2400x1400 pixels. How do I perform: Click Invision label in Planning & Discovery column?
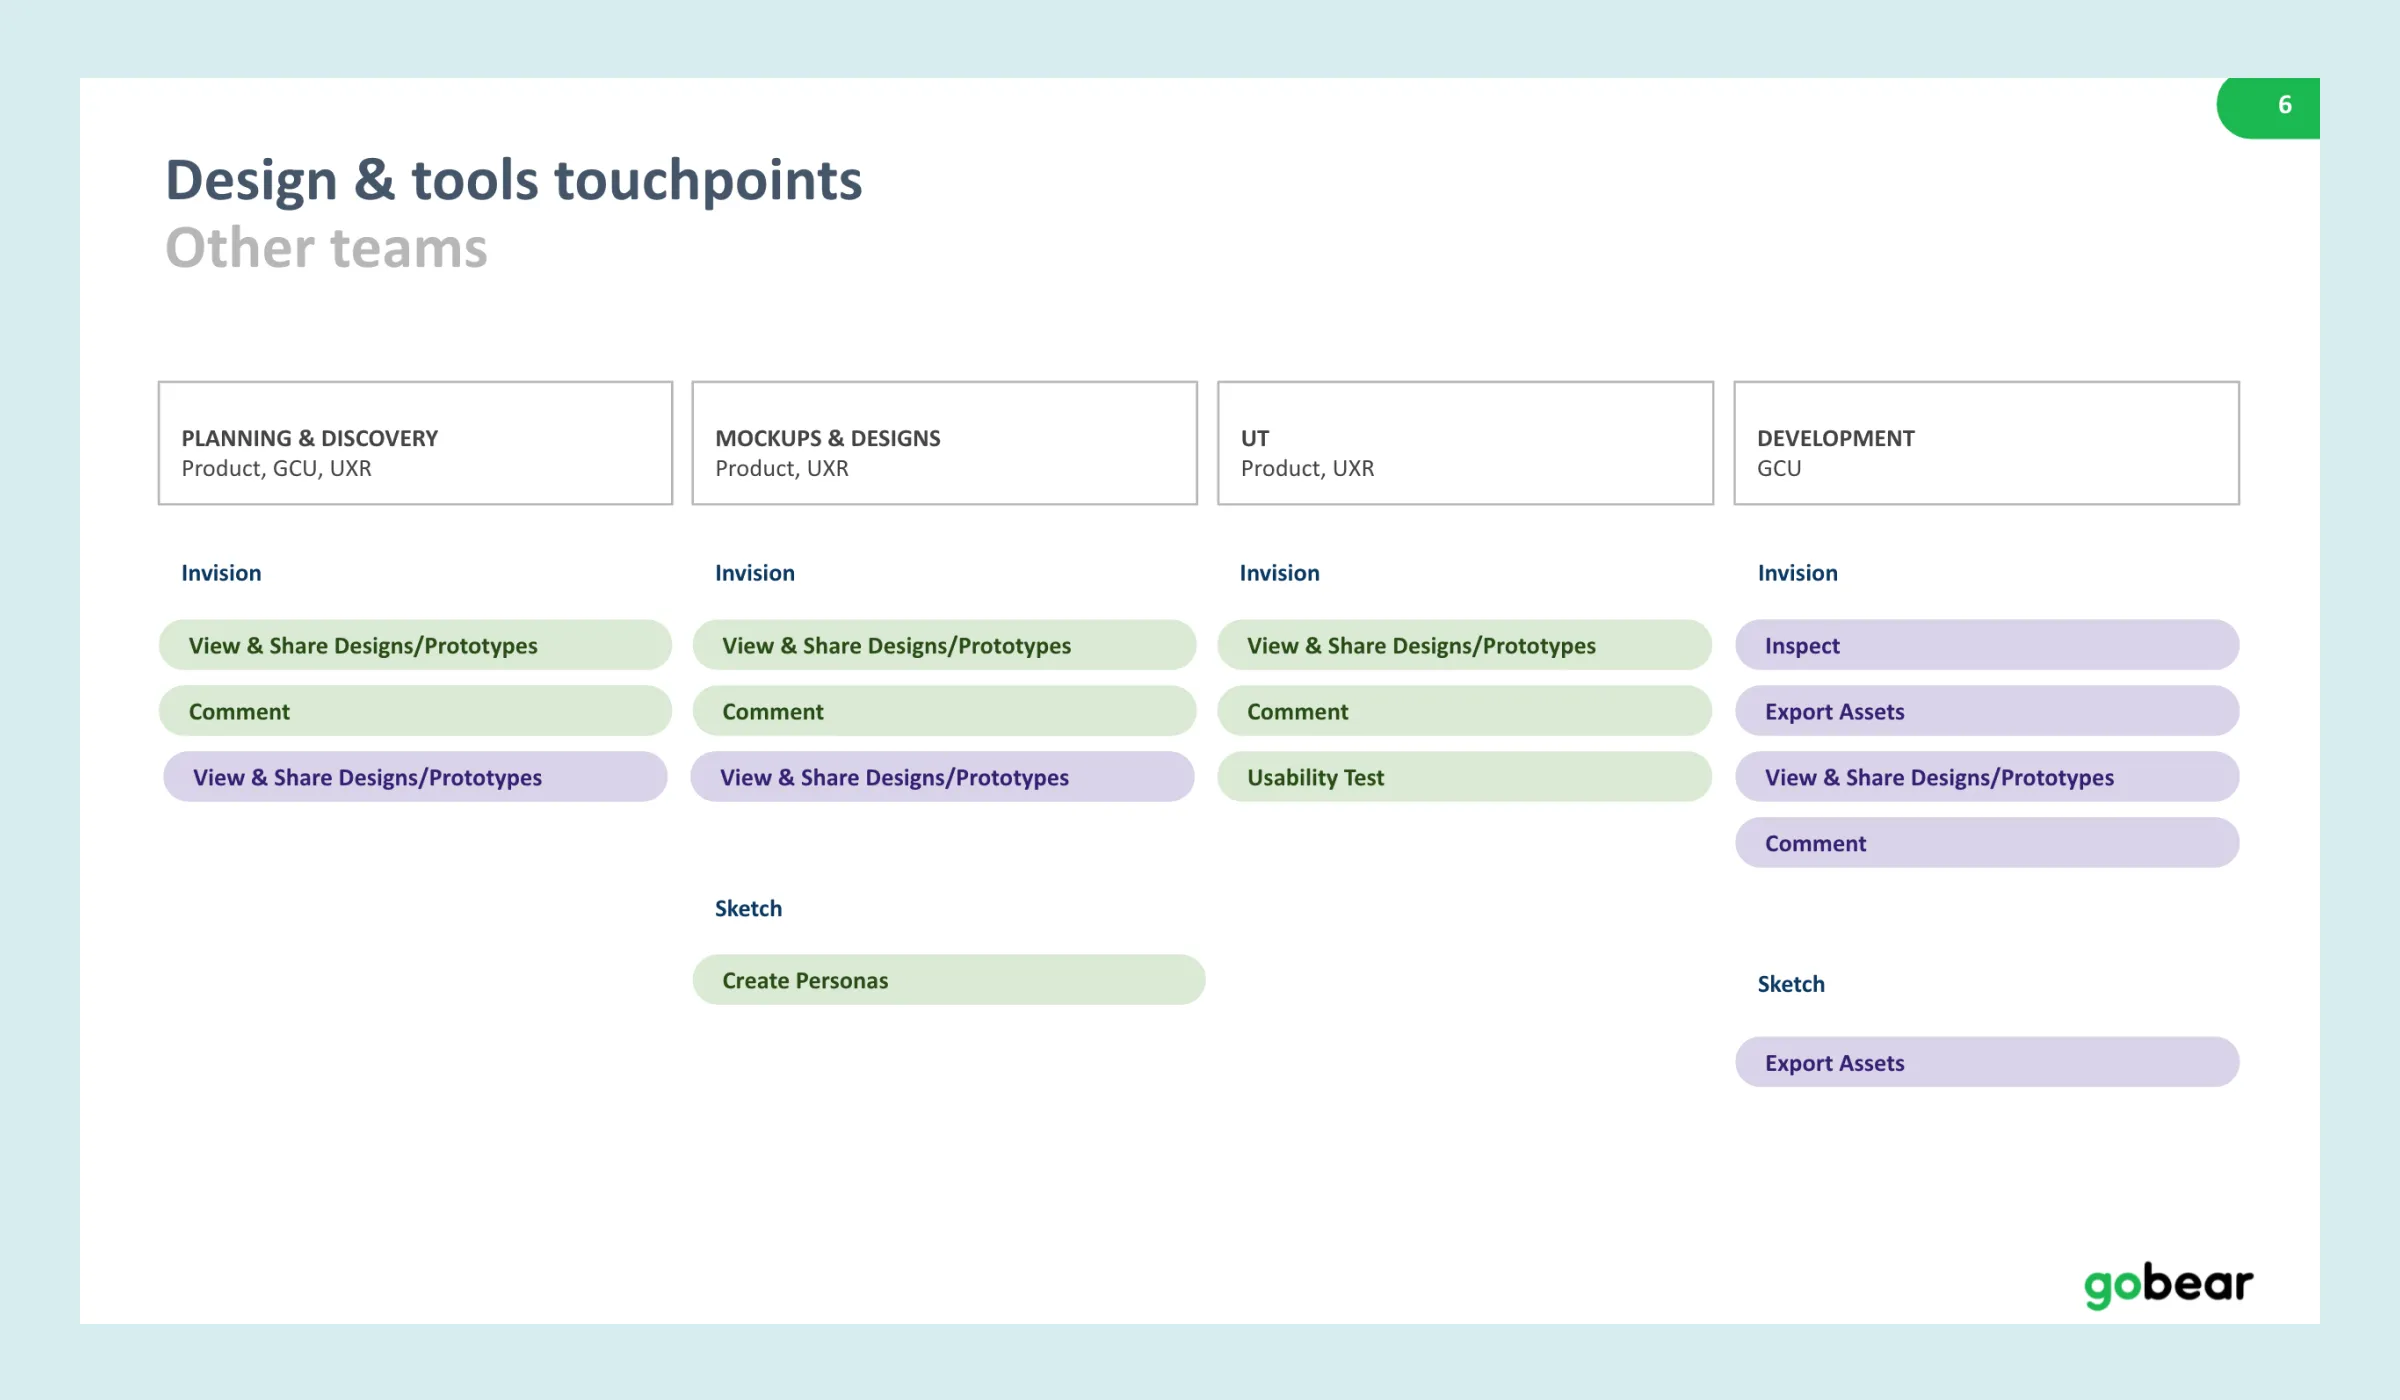[221, 573]
